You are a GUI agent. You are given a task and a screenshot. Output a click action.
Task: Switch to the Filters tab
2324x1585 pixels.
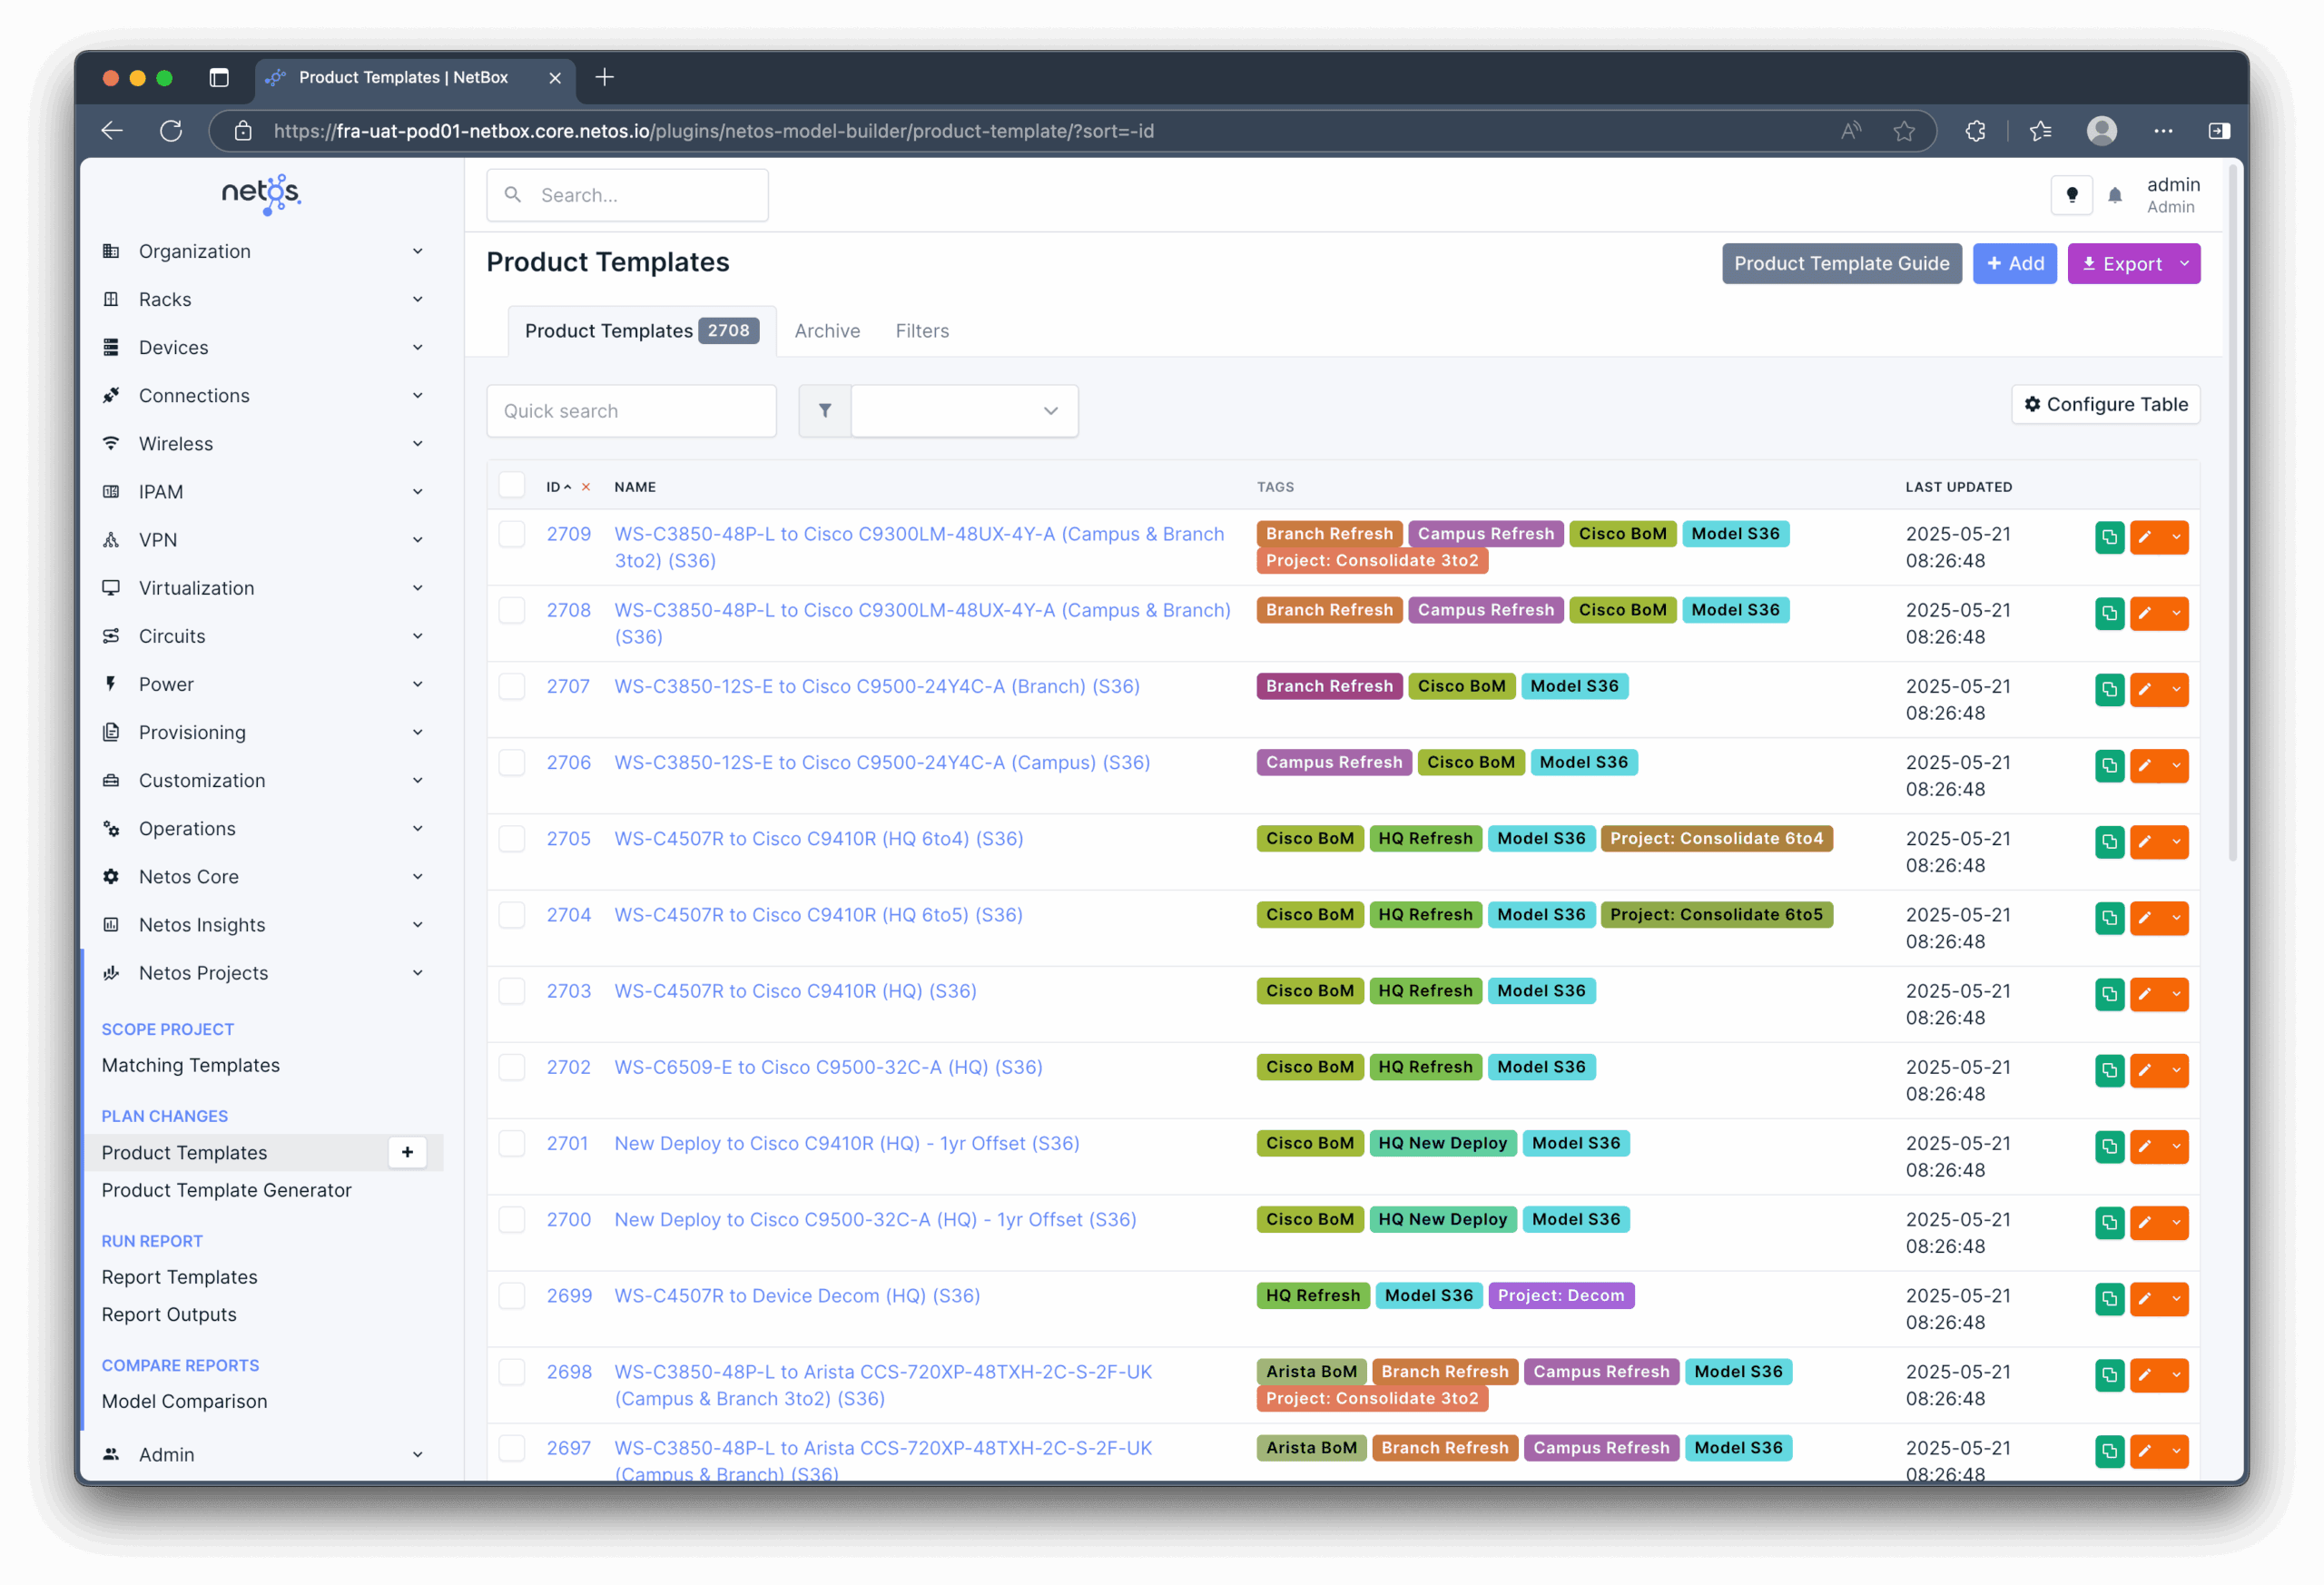[922, 331]
